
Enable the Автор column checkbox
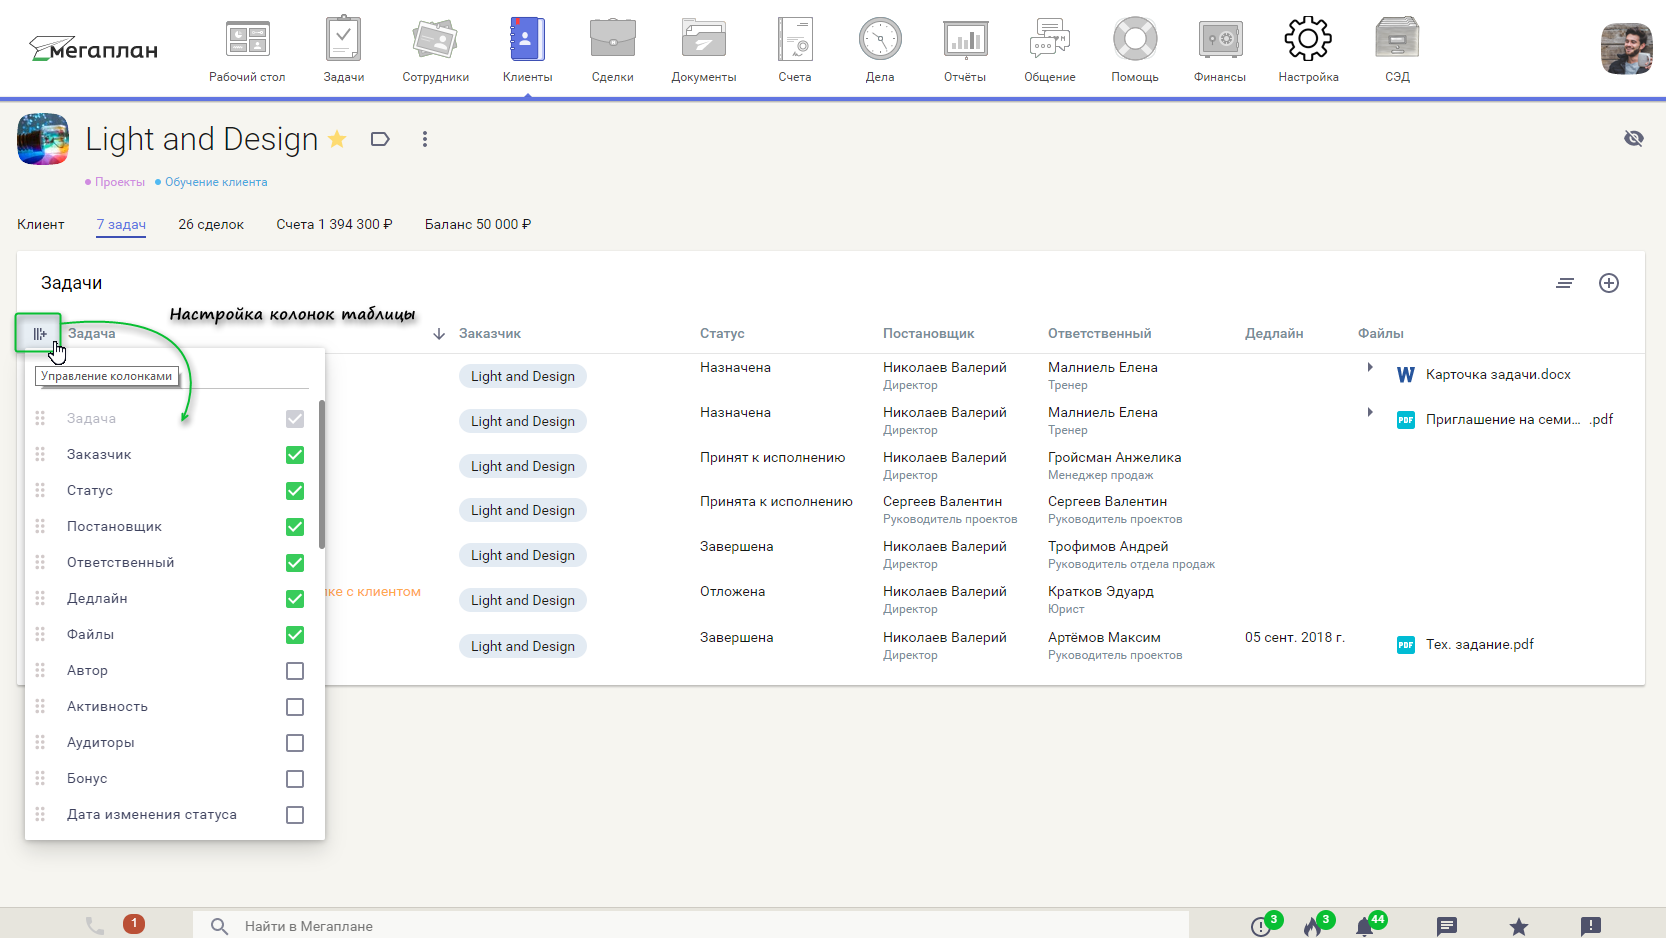295,671
